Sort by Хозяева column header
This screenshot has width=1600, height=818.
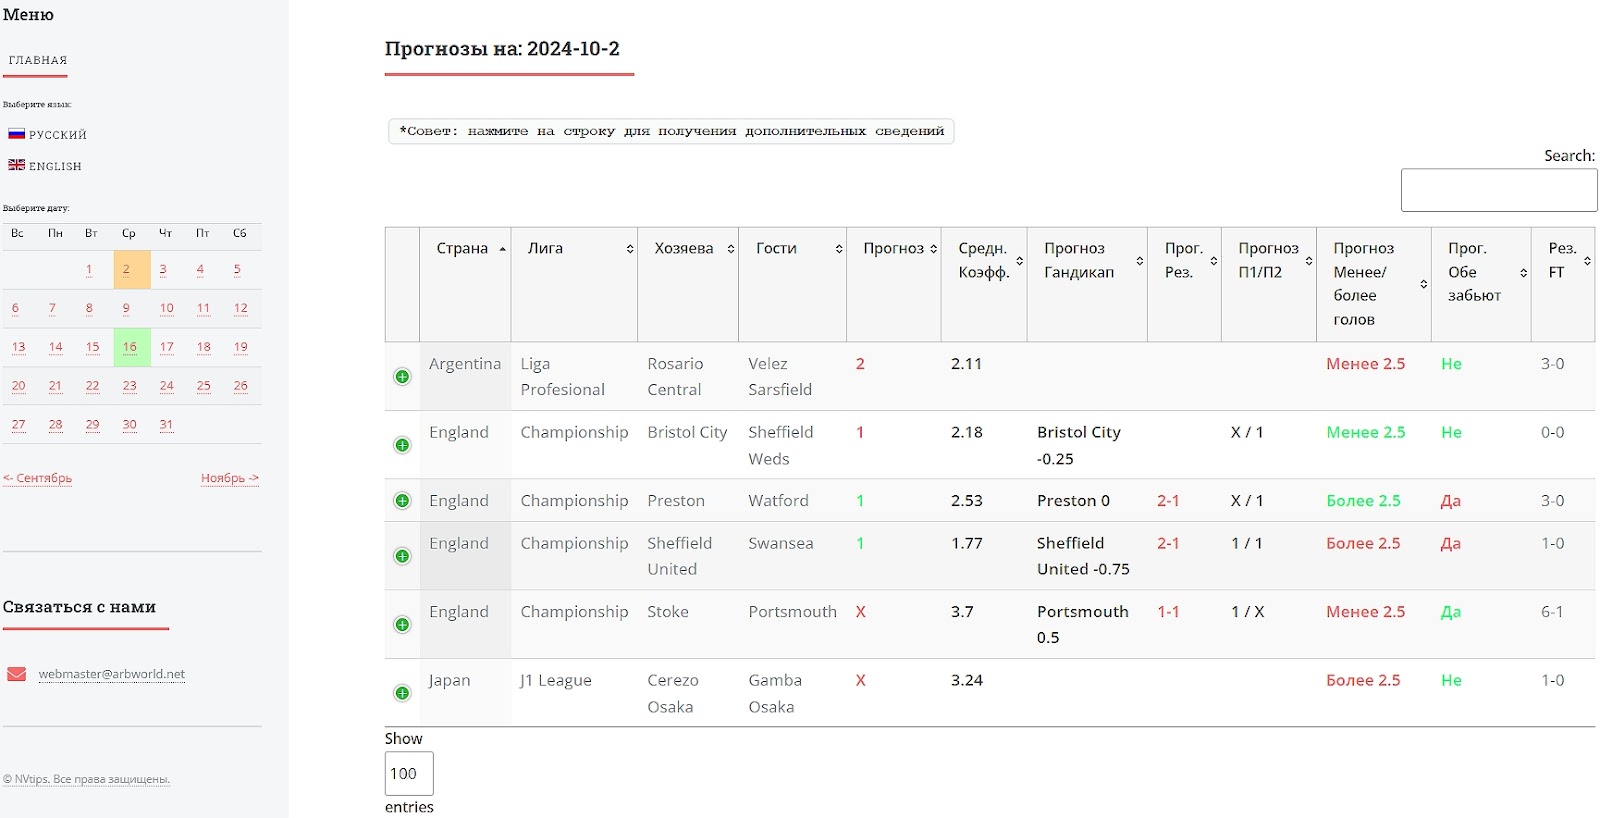pos(686,249)
